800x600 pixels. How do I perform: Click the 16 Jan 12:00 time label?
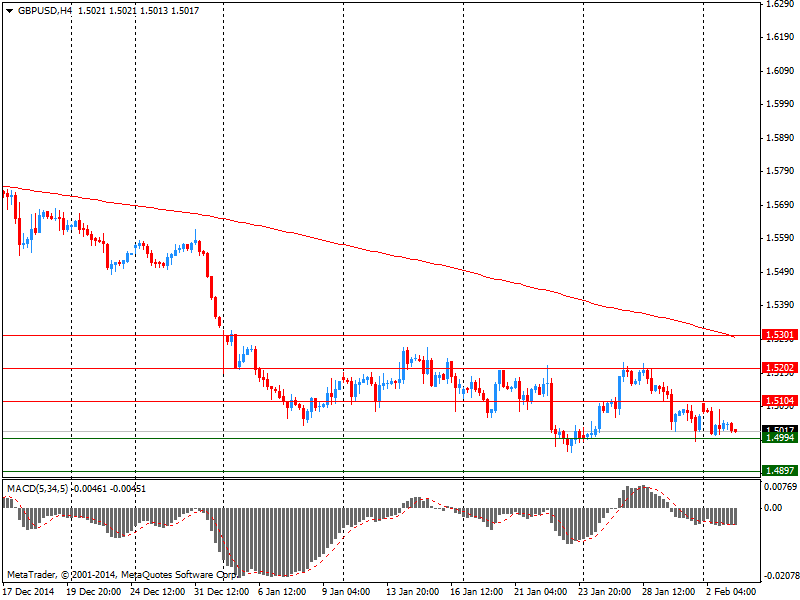476,592
